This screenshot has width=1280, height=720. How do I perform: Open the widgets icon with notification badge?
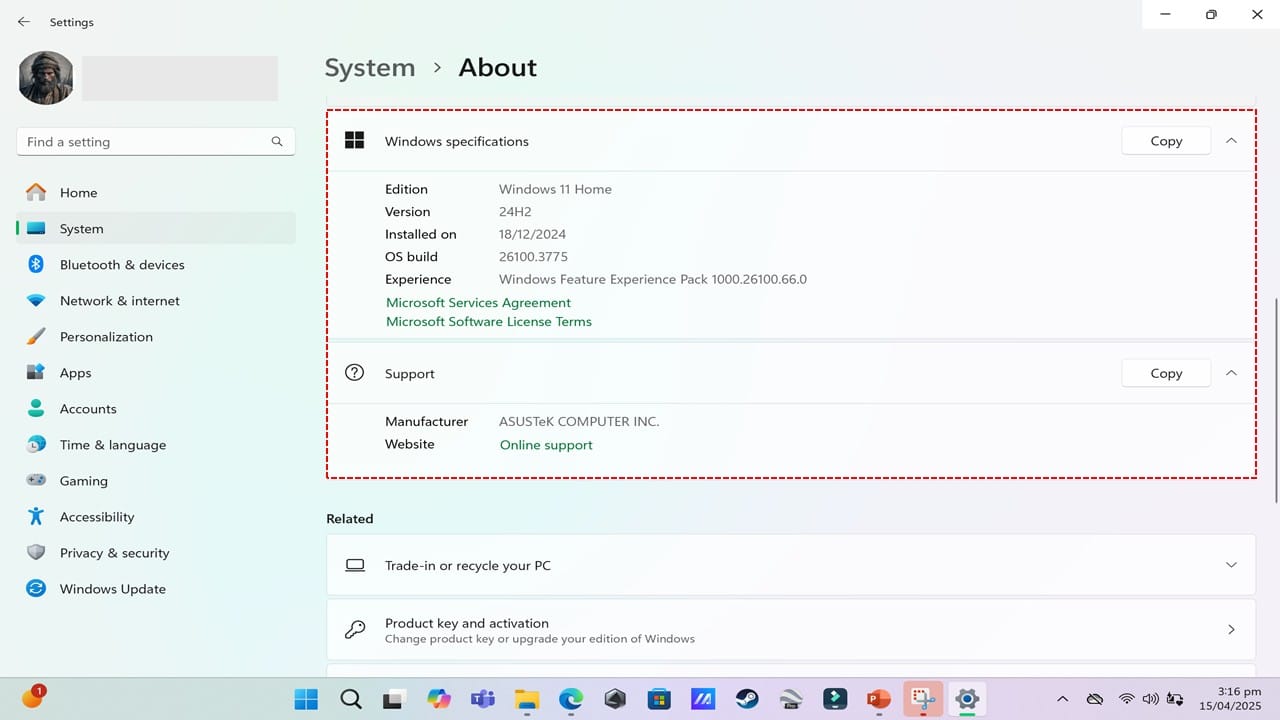coord(32,697)
